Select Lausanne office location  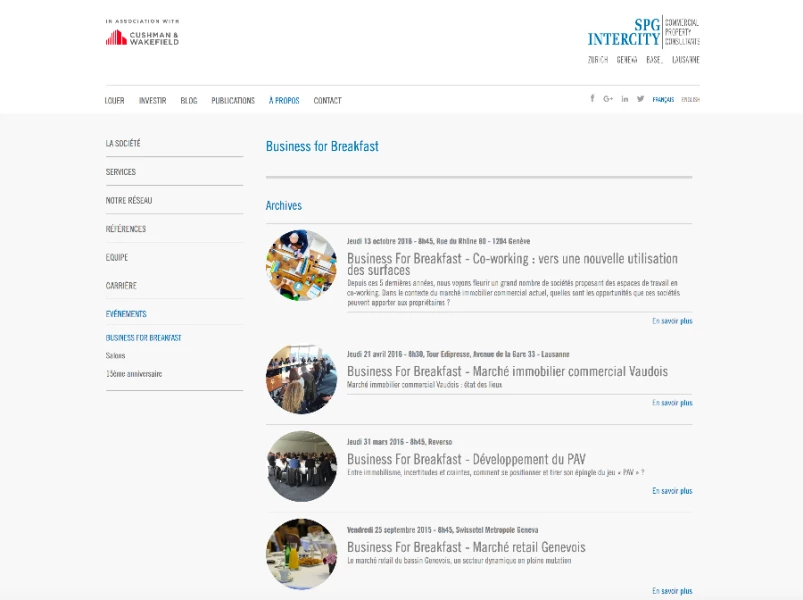point(686,60)
